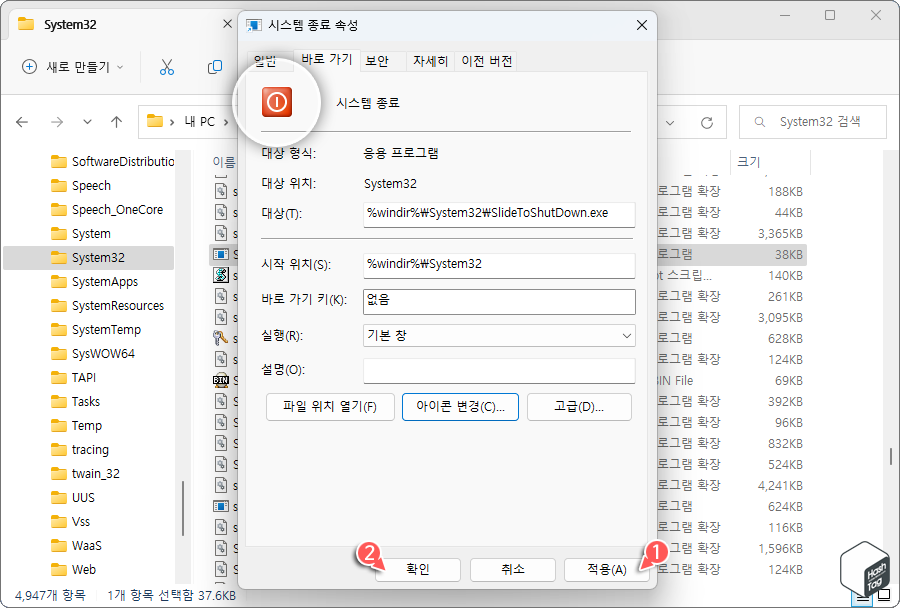Image resolution: width=900 pixels, height=608 pixels.
Task: Click the cut (scissors) icon in Explorer toolbar
Action: (166, 64)
